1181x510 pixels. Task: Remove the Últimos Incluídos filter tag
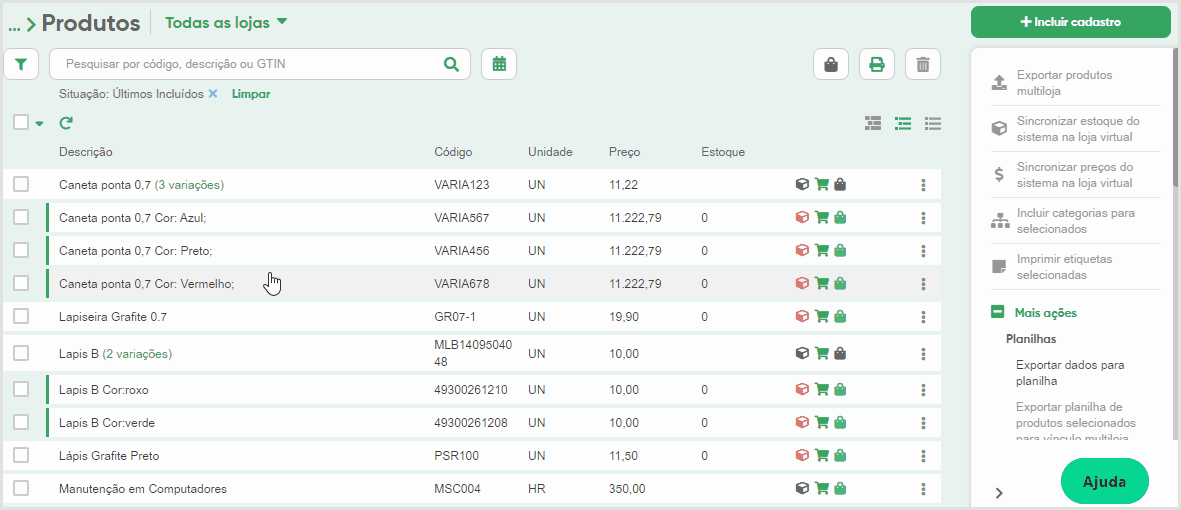[x=212, y=94]
